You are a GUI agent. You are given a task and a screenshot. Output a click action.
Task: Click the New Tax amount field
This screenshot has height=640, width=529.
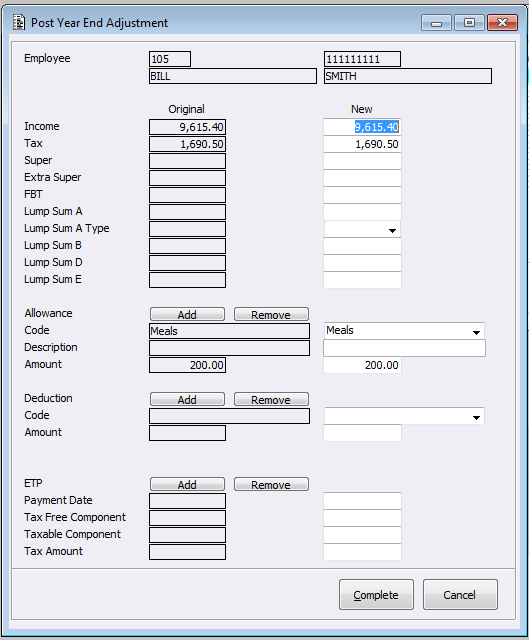pyautogui.click(x=362, y=144)
